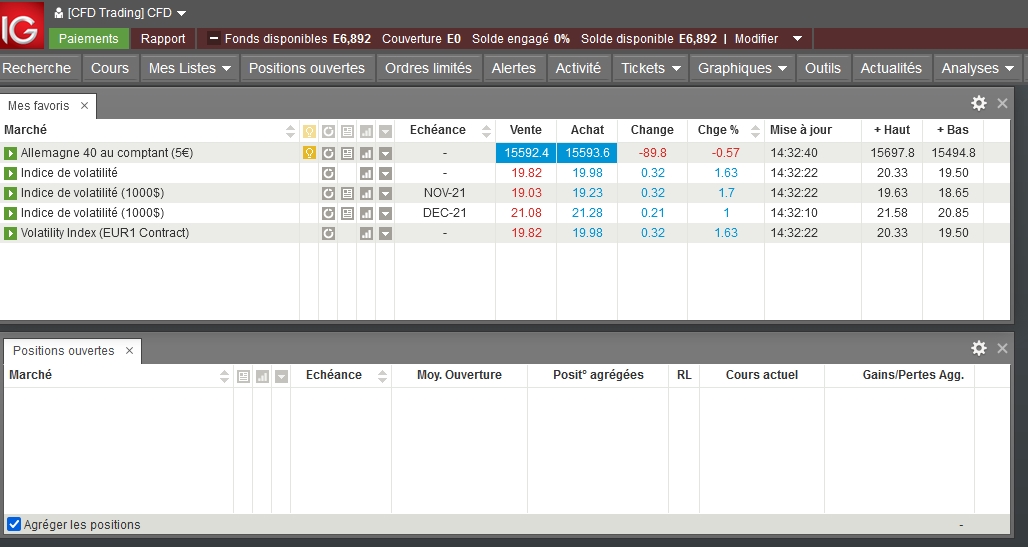Open the Tickets dropdown menu
This screenshot has height=547, width=1028.
point(650,68)
